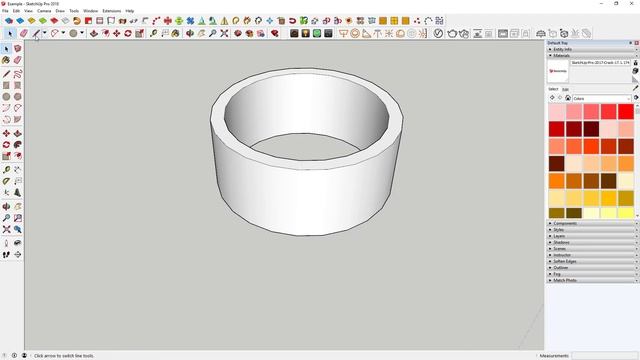This screenshot has width=640, height=360.
Task: Click the home icon in Materials browser
Action: [x=568, y=98]
